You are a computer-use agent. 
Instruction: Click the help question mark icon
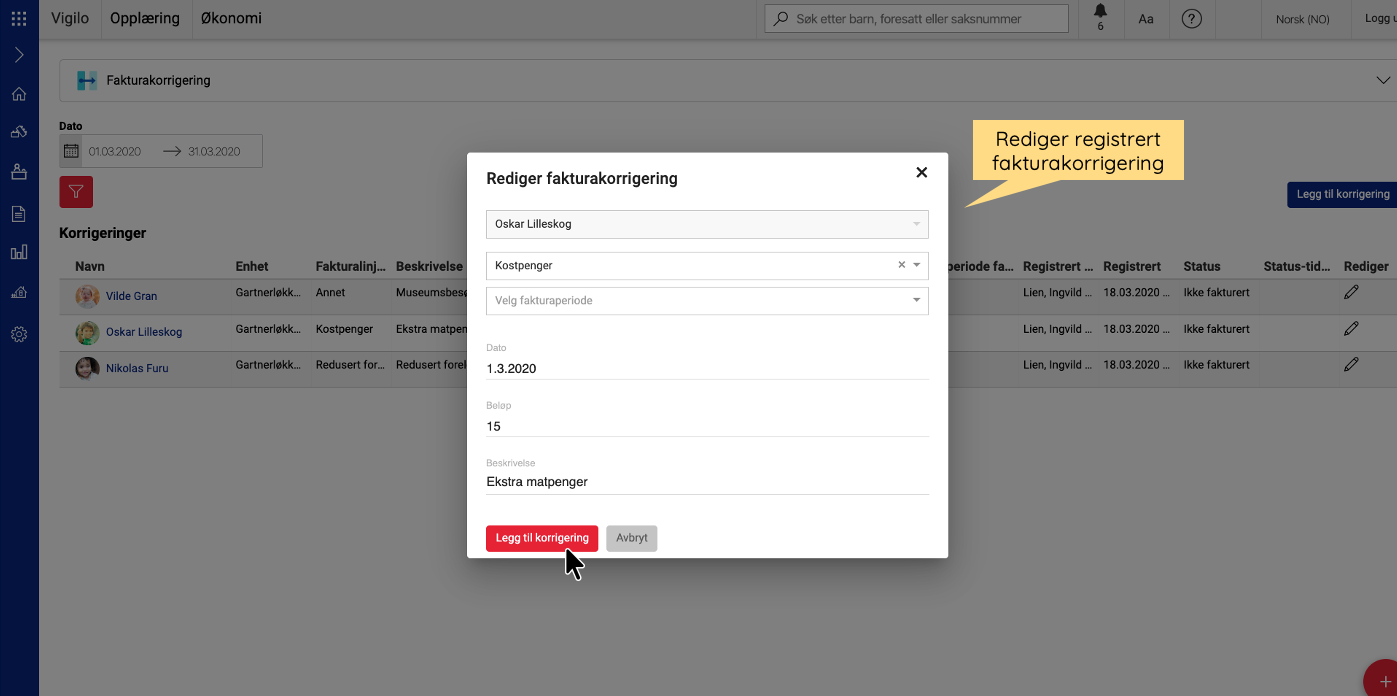tap(1191, 19)
